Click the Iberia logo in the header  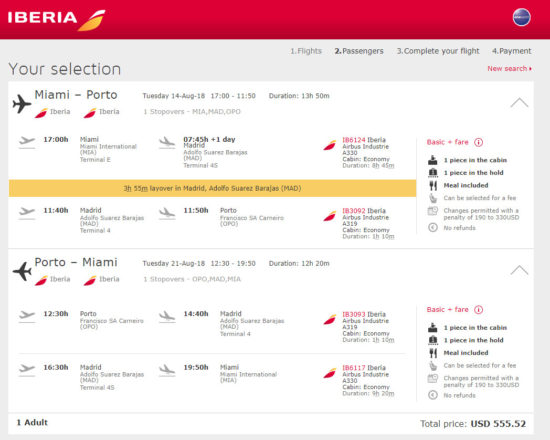[56, 19]
